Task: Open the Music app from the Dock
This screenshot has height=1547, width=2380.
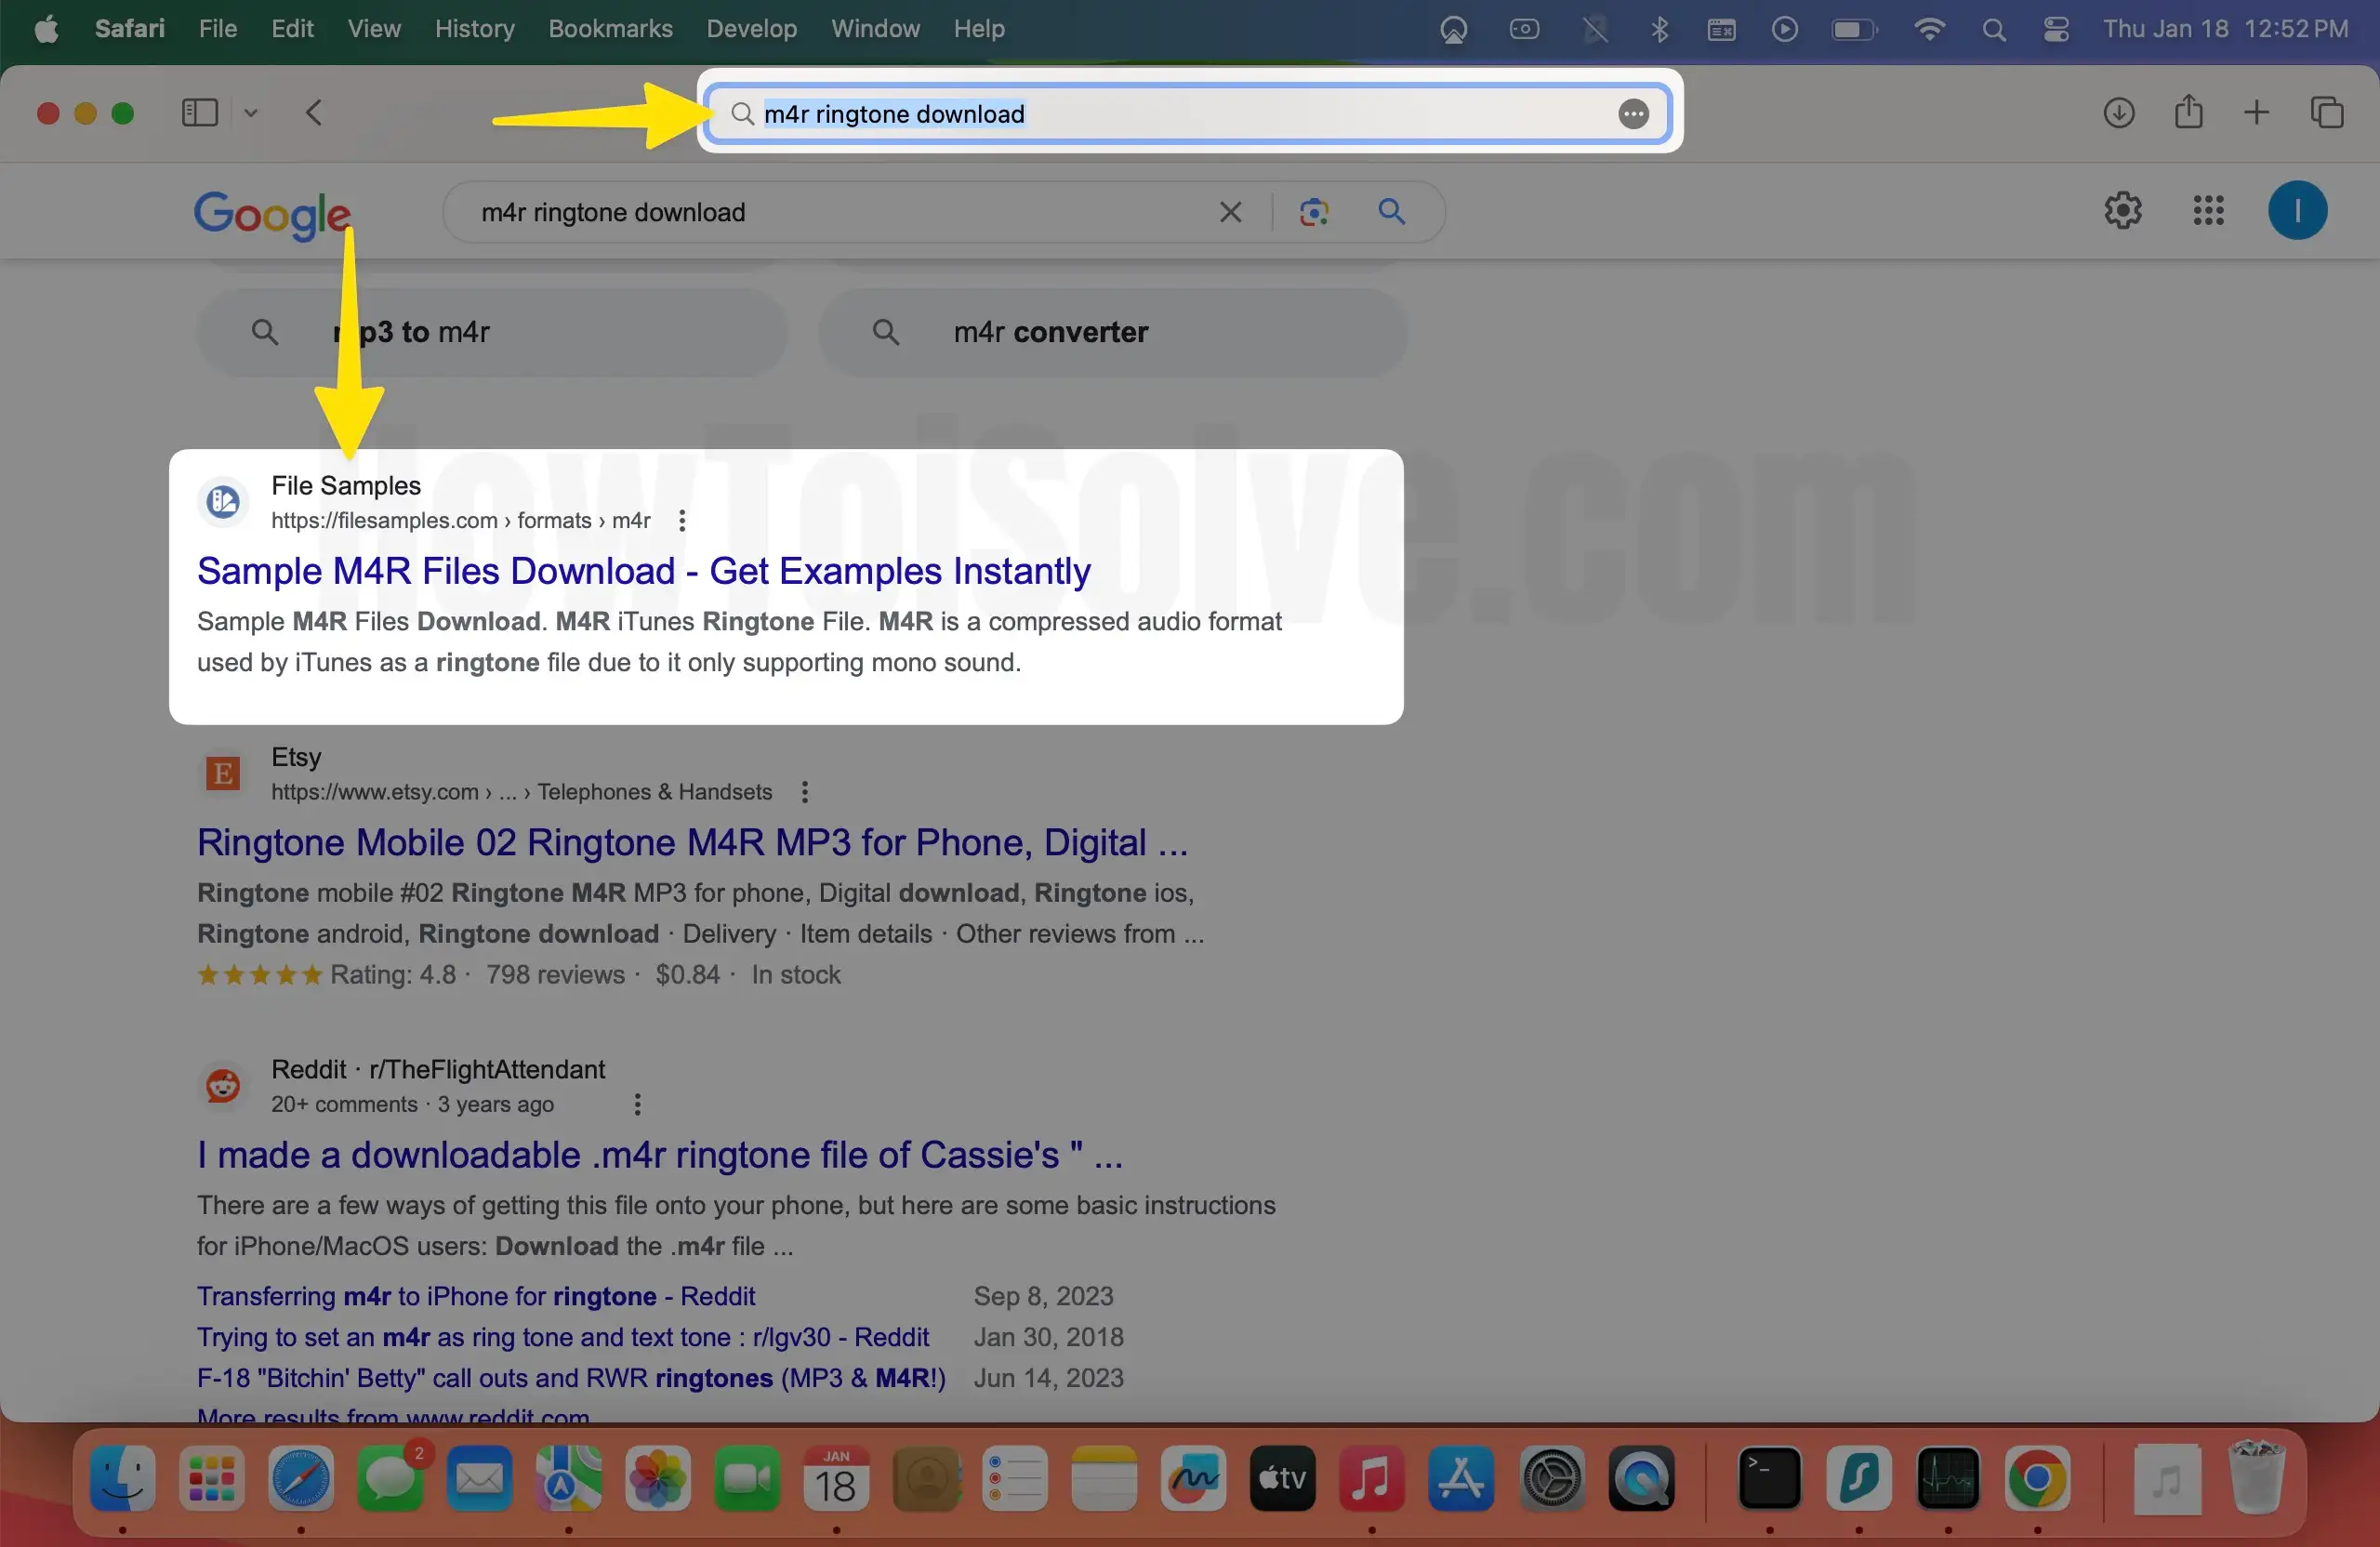Action: pyautogui.click(x=1371, y=1479)
